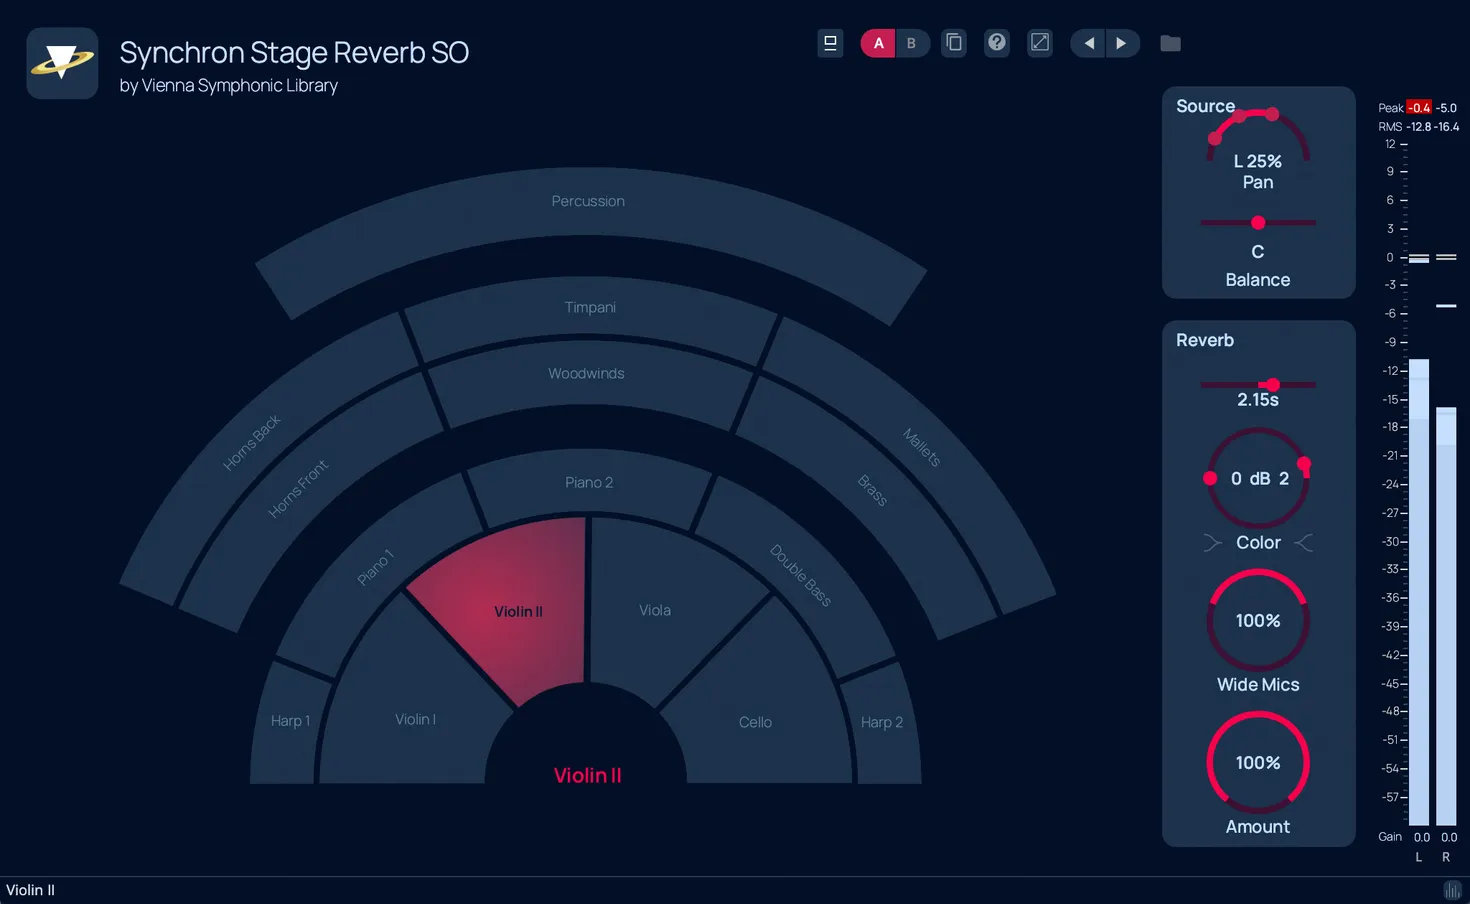
Task: Click the RMS -16.4 readout
Action: coord(1447,127)
